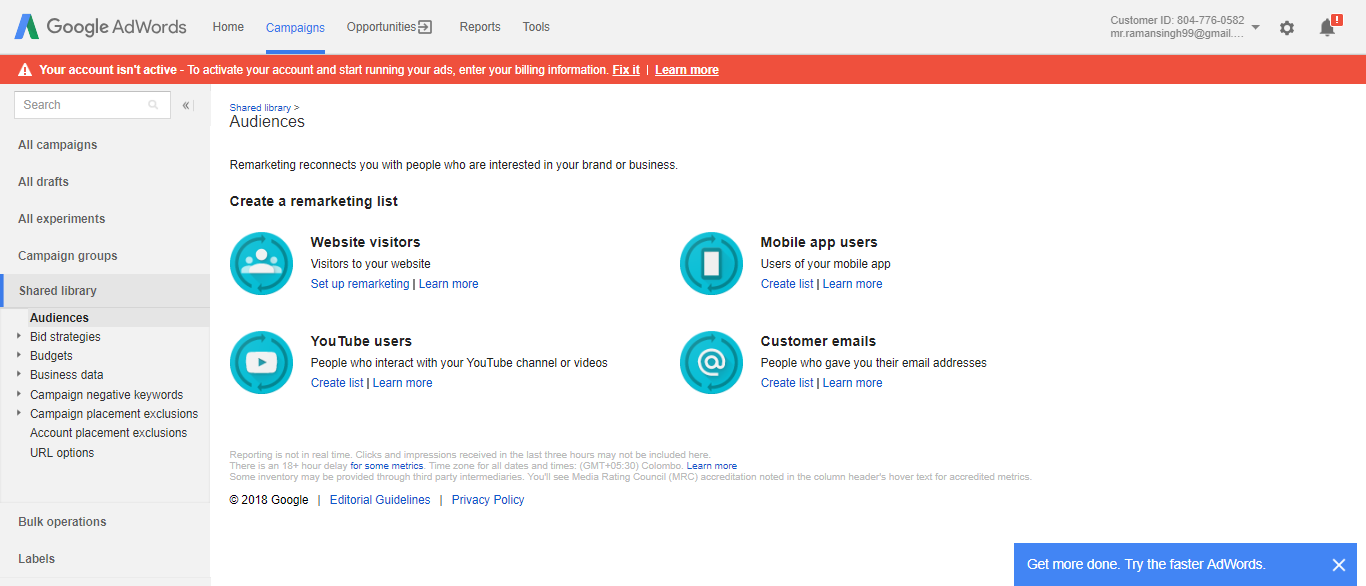The image size is (1366, 586).
Task: Open All campaigns in the sidebar
Action: pyautogui.click(x=58, y=145)
